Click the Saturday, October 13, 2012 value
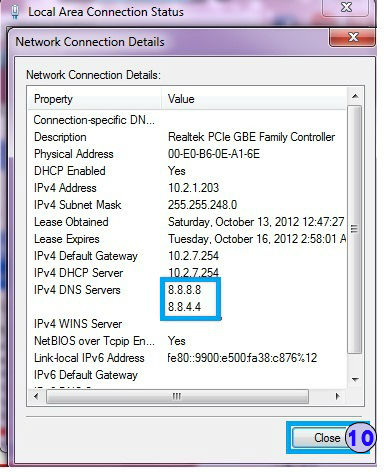The width and height of the screenshot is (384, 472). coord(256,222)
